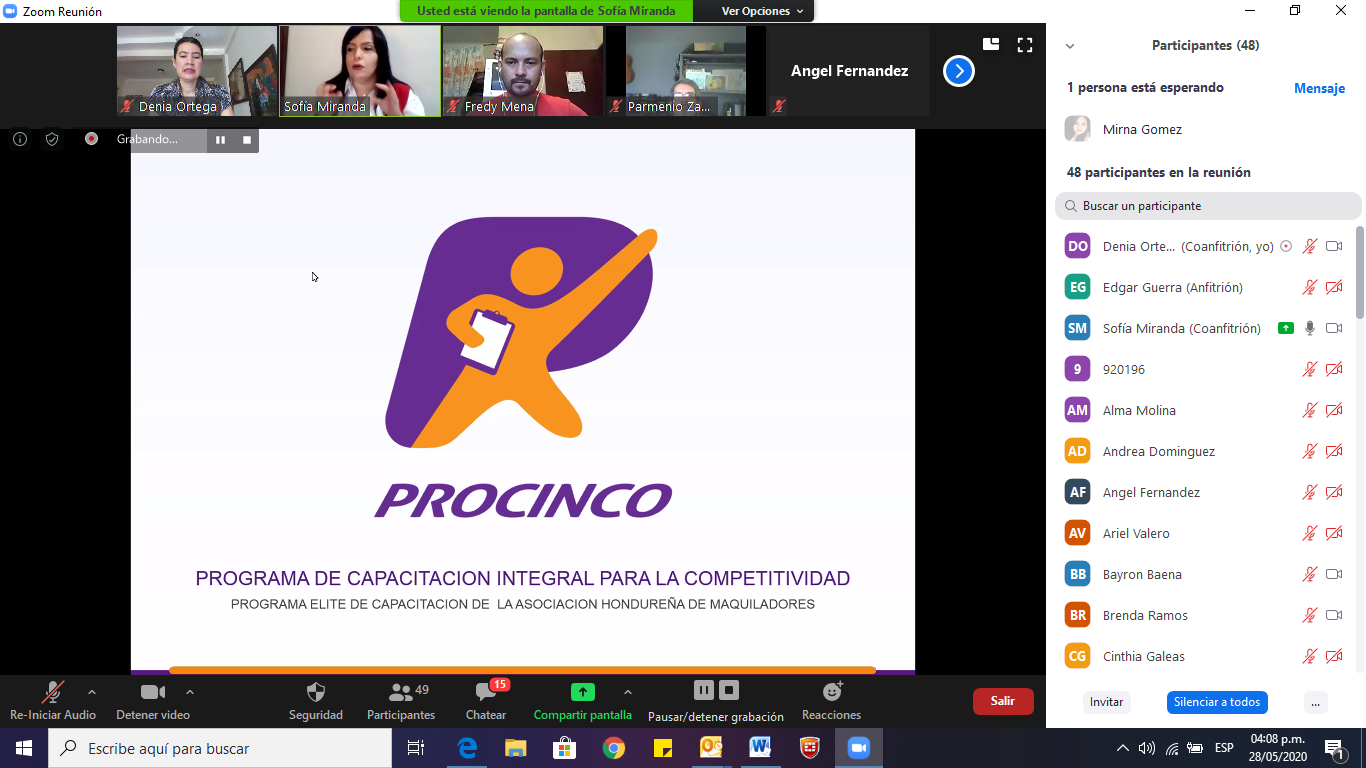Screen dimensions: 1366x768
Task: Stop recording next to Grabando label
Action: click(x=247, y=140)
